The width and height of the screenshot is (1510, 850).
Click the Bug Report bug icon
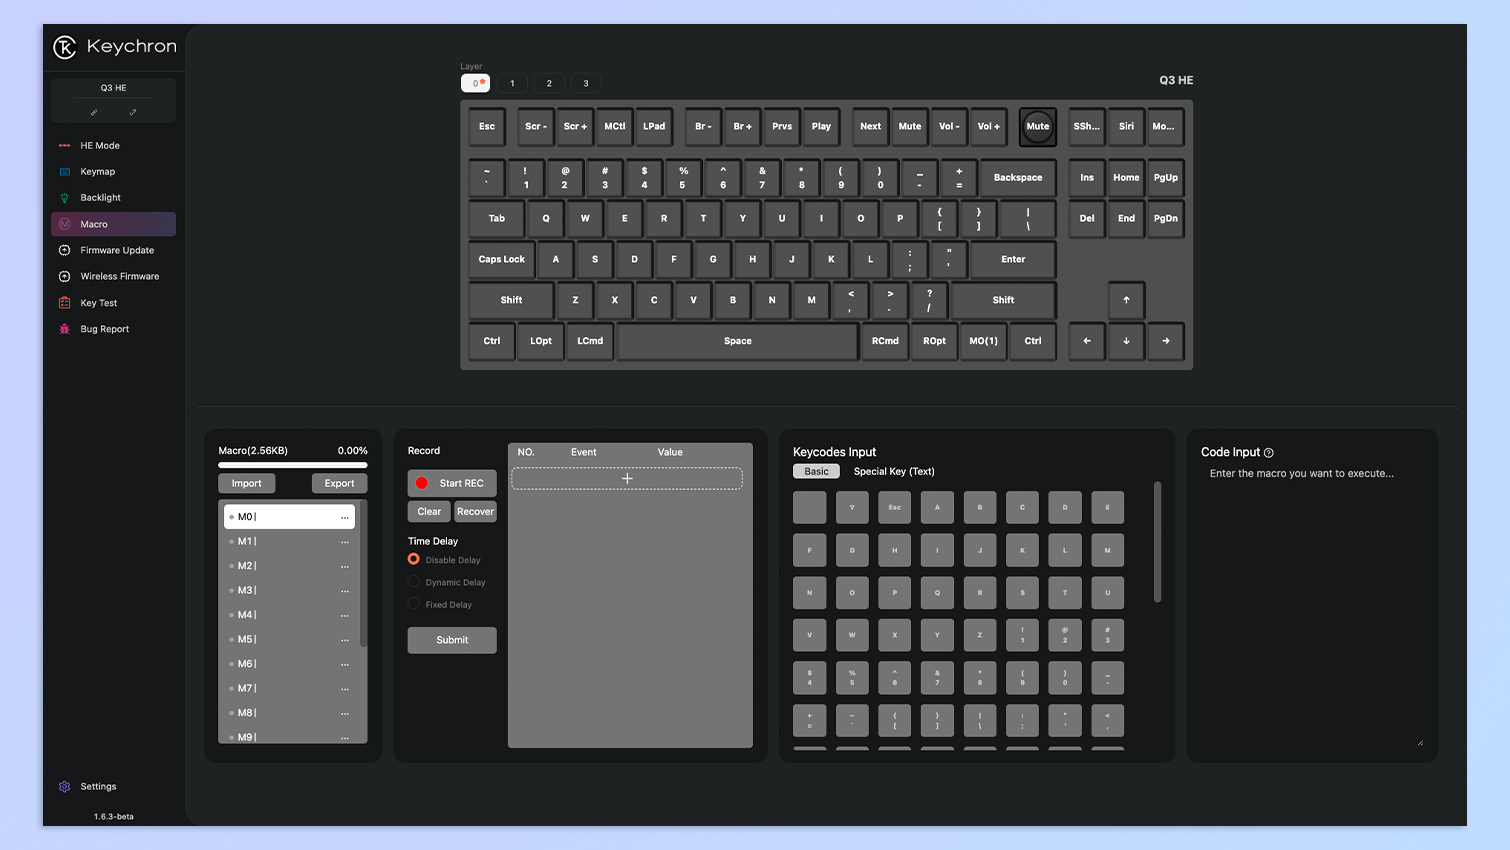point(65,329)
